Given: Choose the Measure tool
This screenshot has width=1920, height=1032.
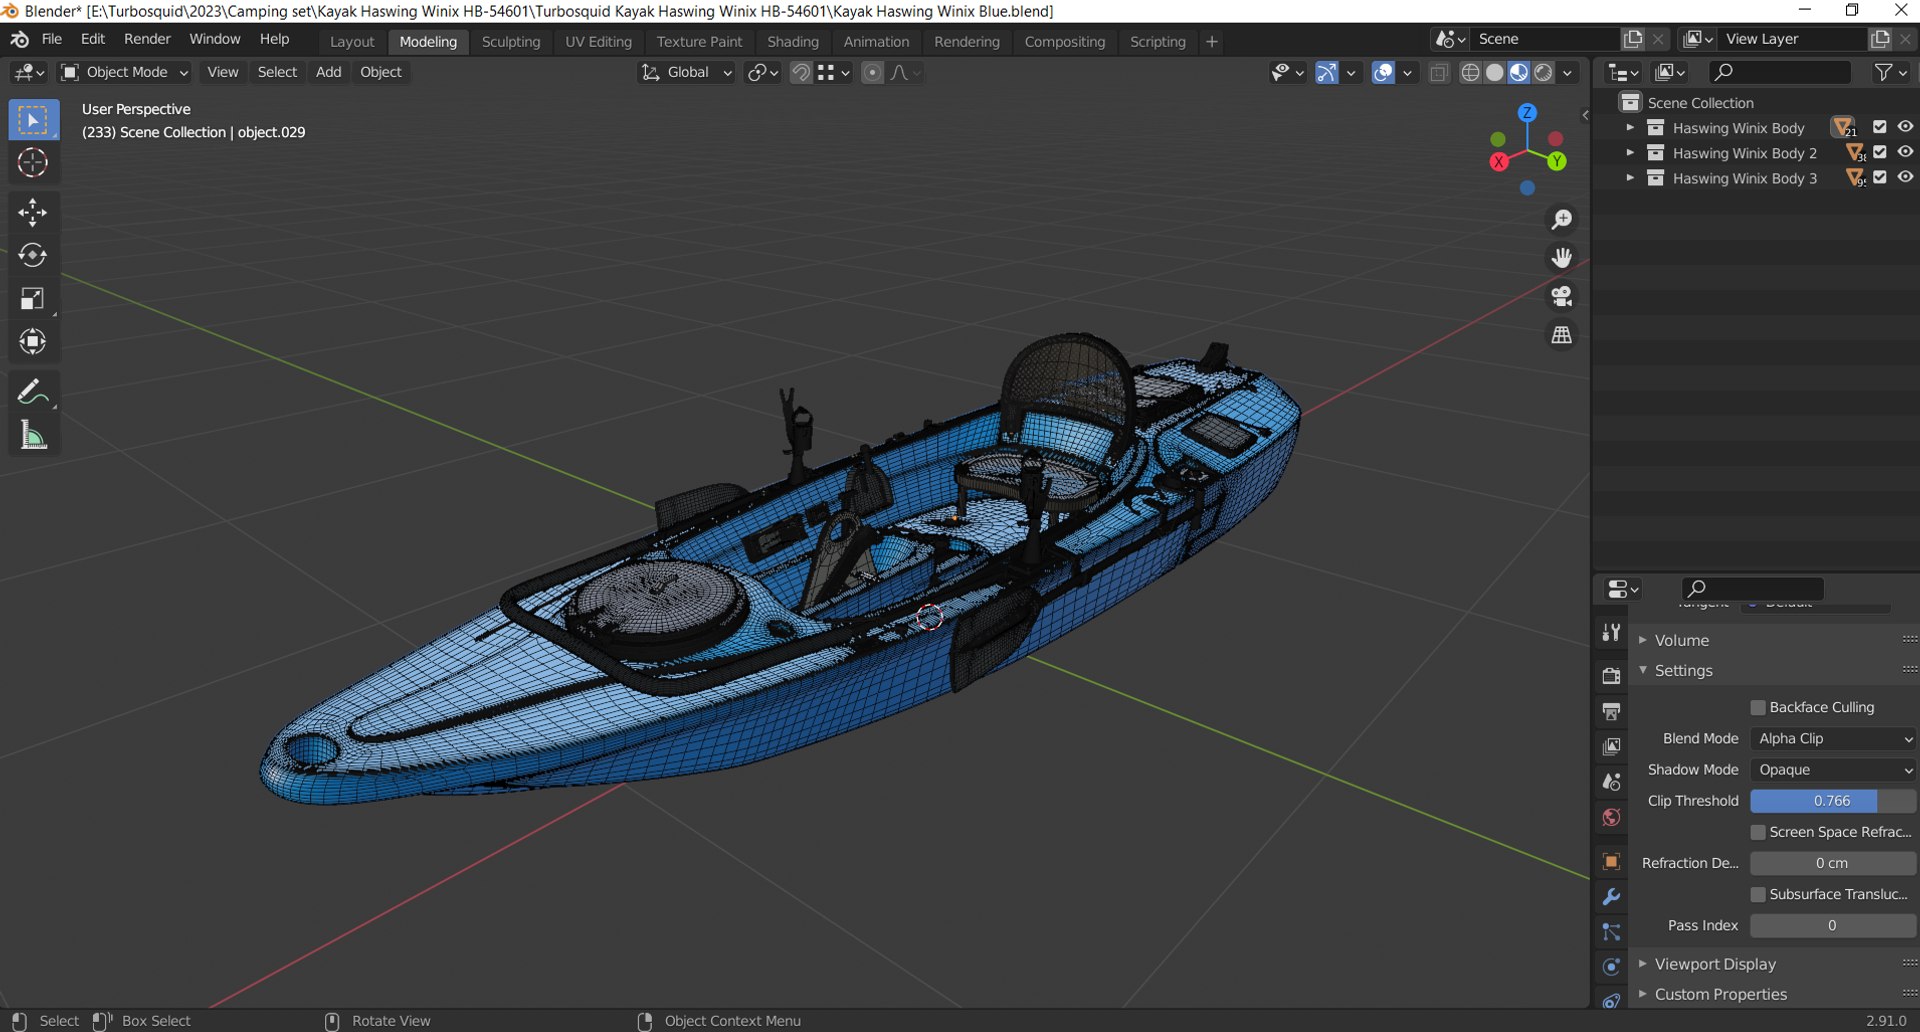Looking at the screenshot, I should click(32, 435).
